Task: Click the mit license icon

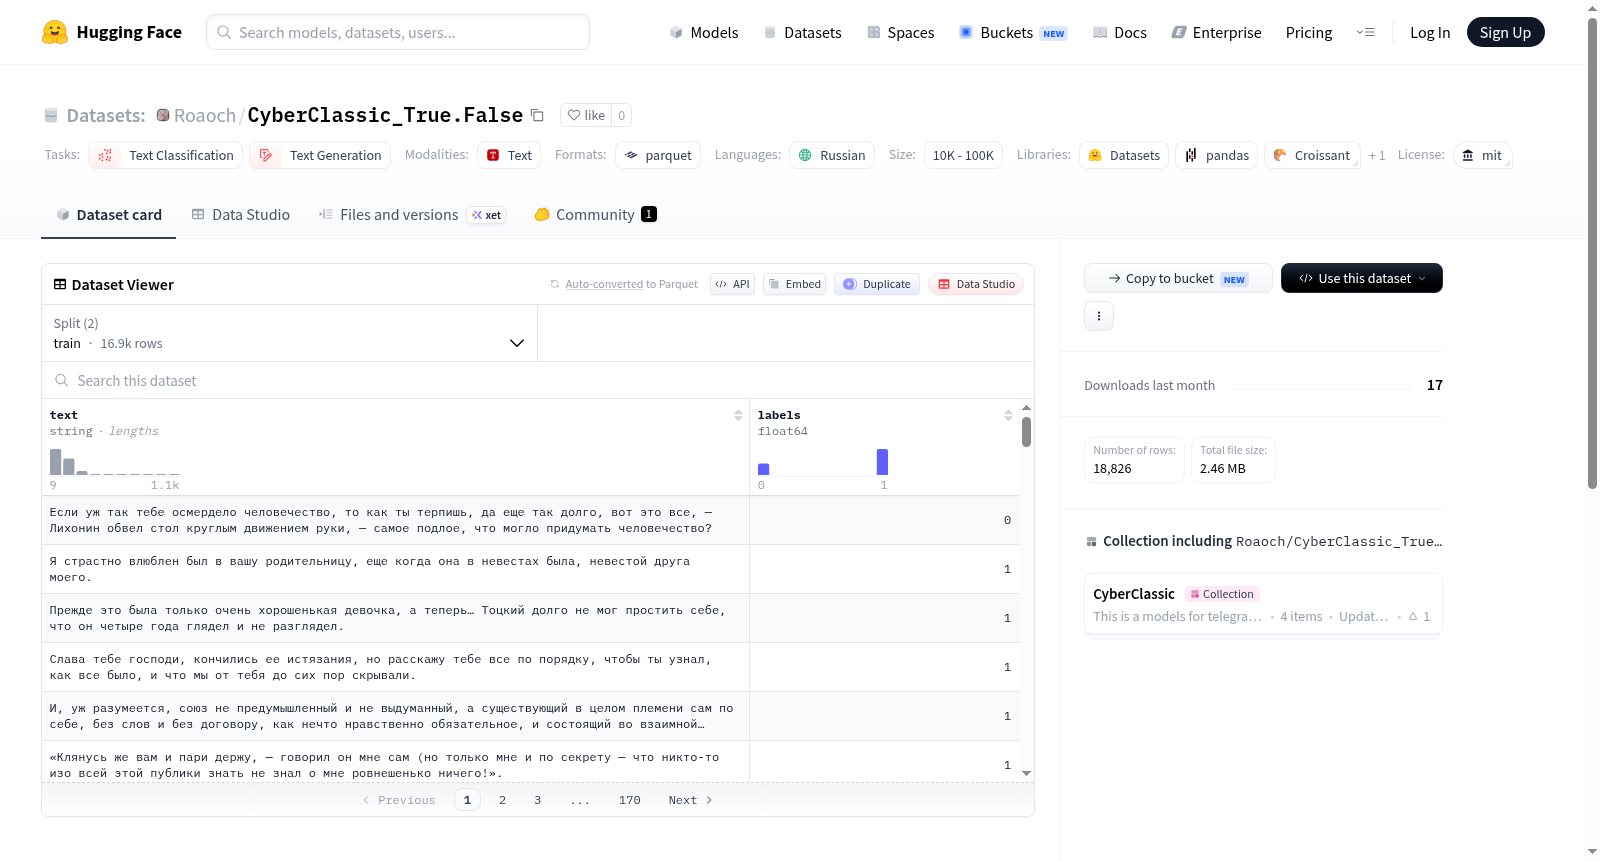Action: tap(1468, 155)
